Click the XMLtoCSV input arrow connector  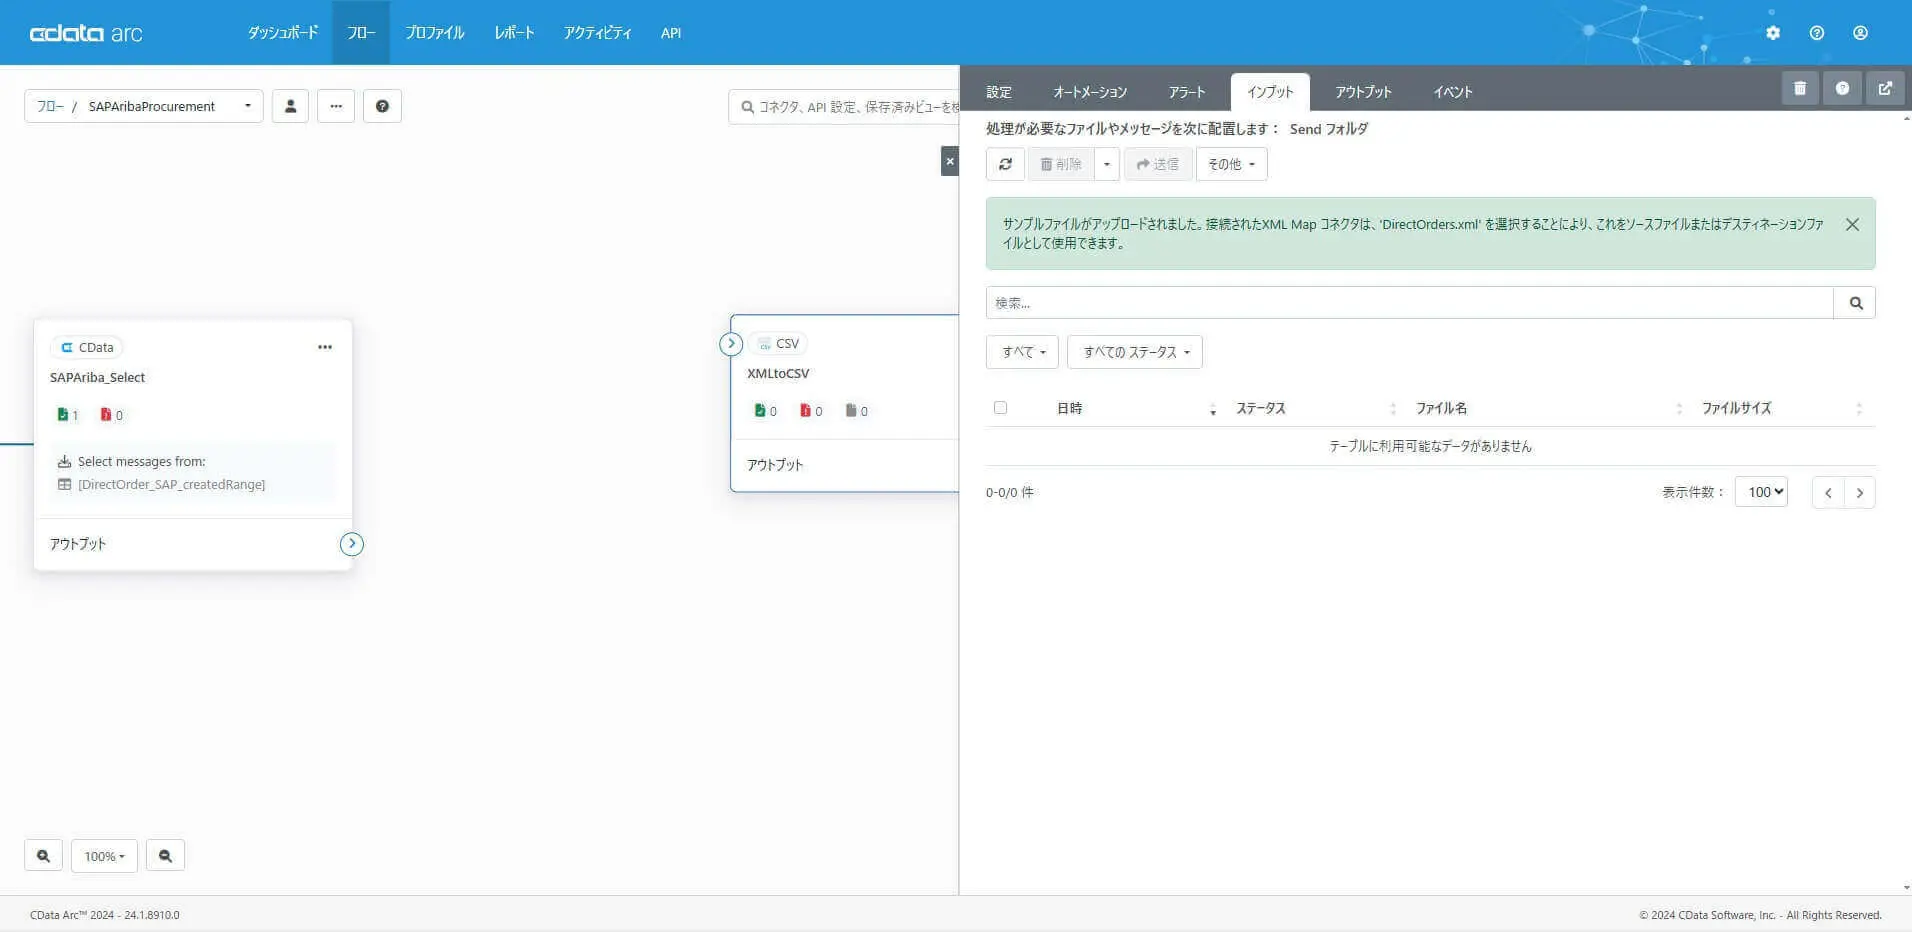[x=731, y=344]
